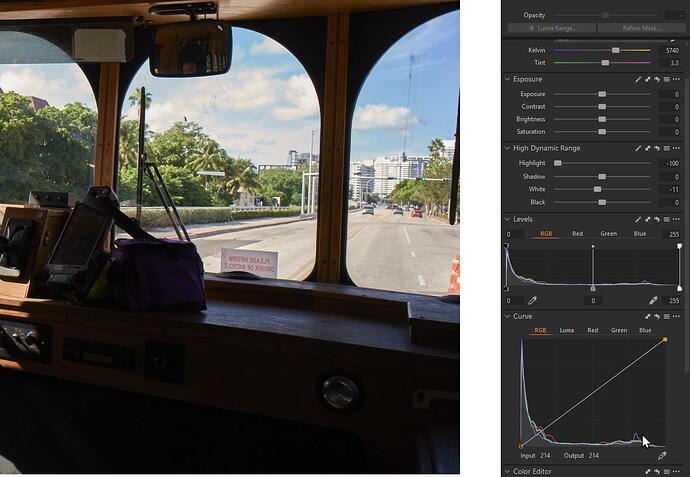Click the Tint slider handle

coord(606,63)
